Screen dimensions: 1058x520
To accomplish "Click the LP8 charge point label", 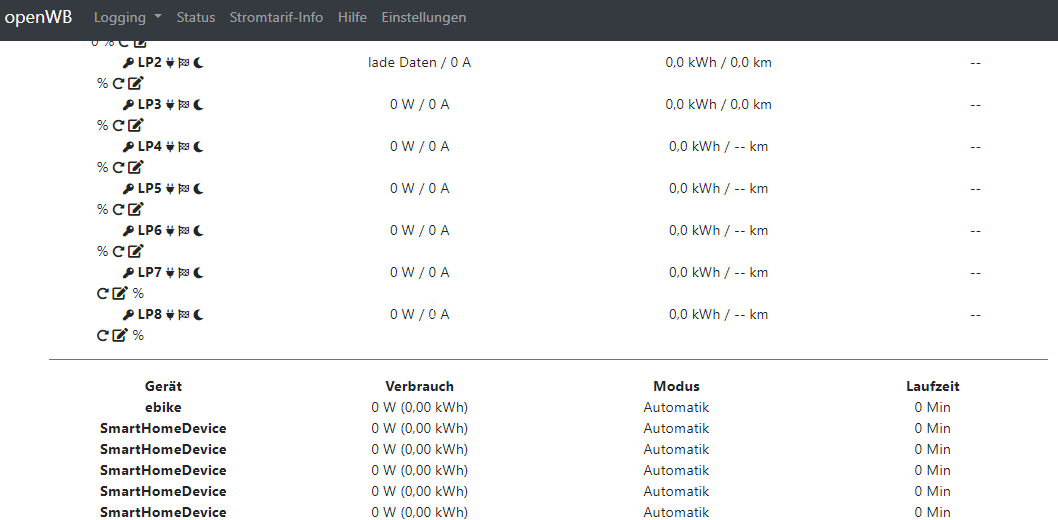I will [x=150, y=315].
